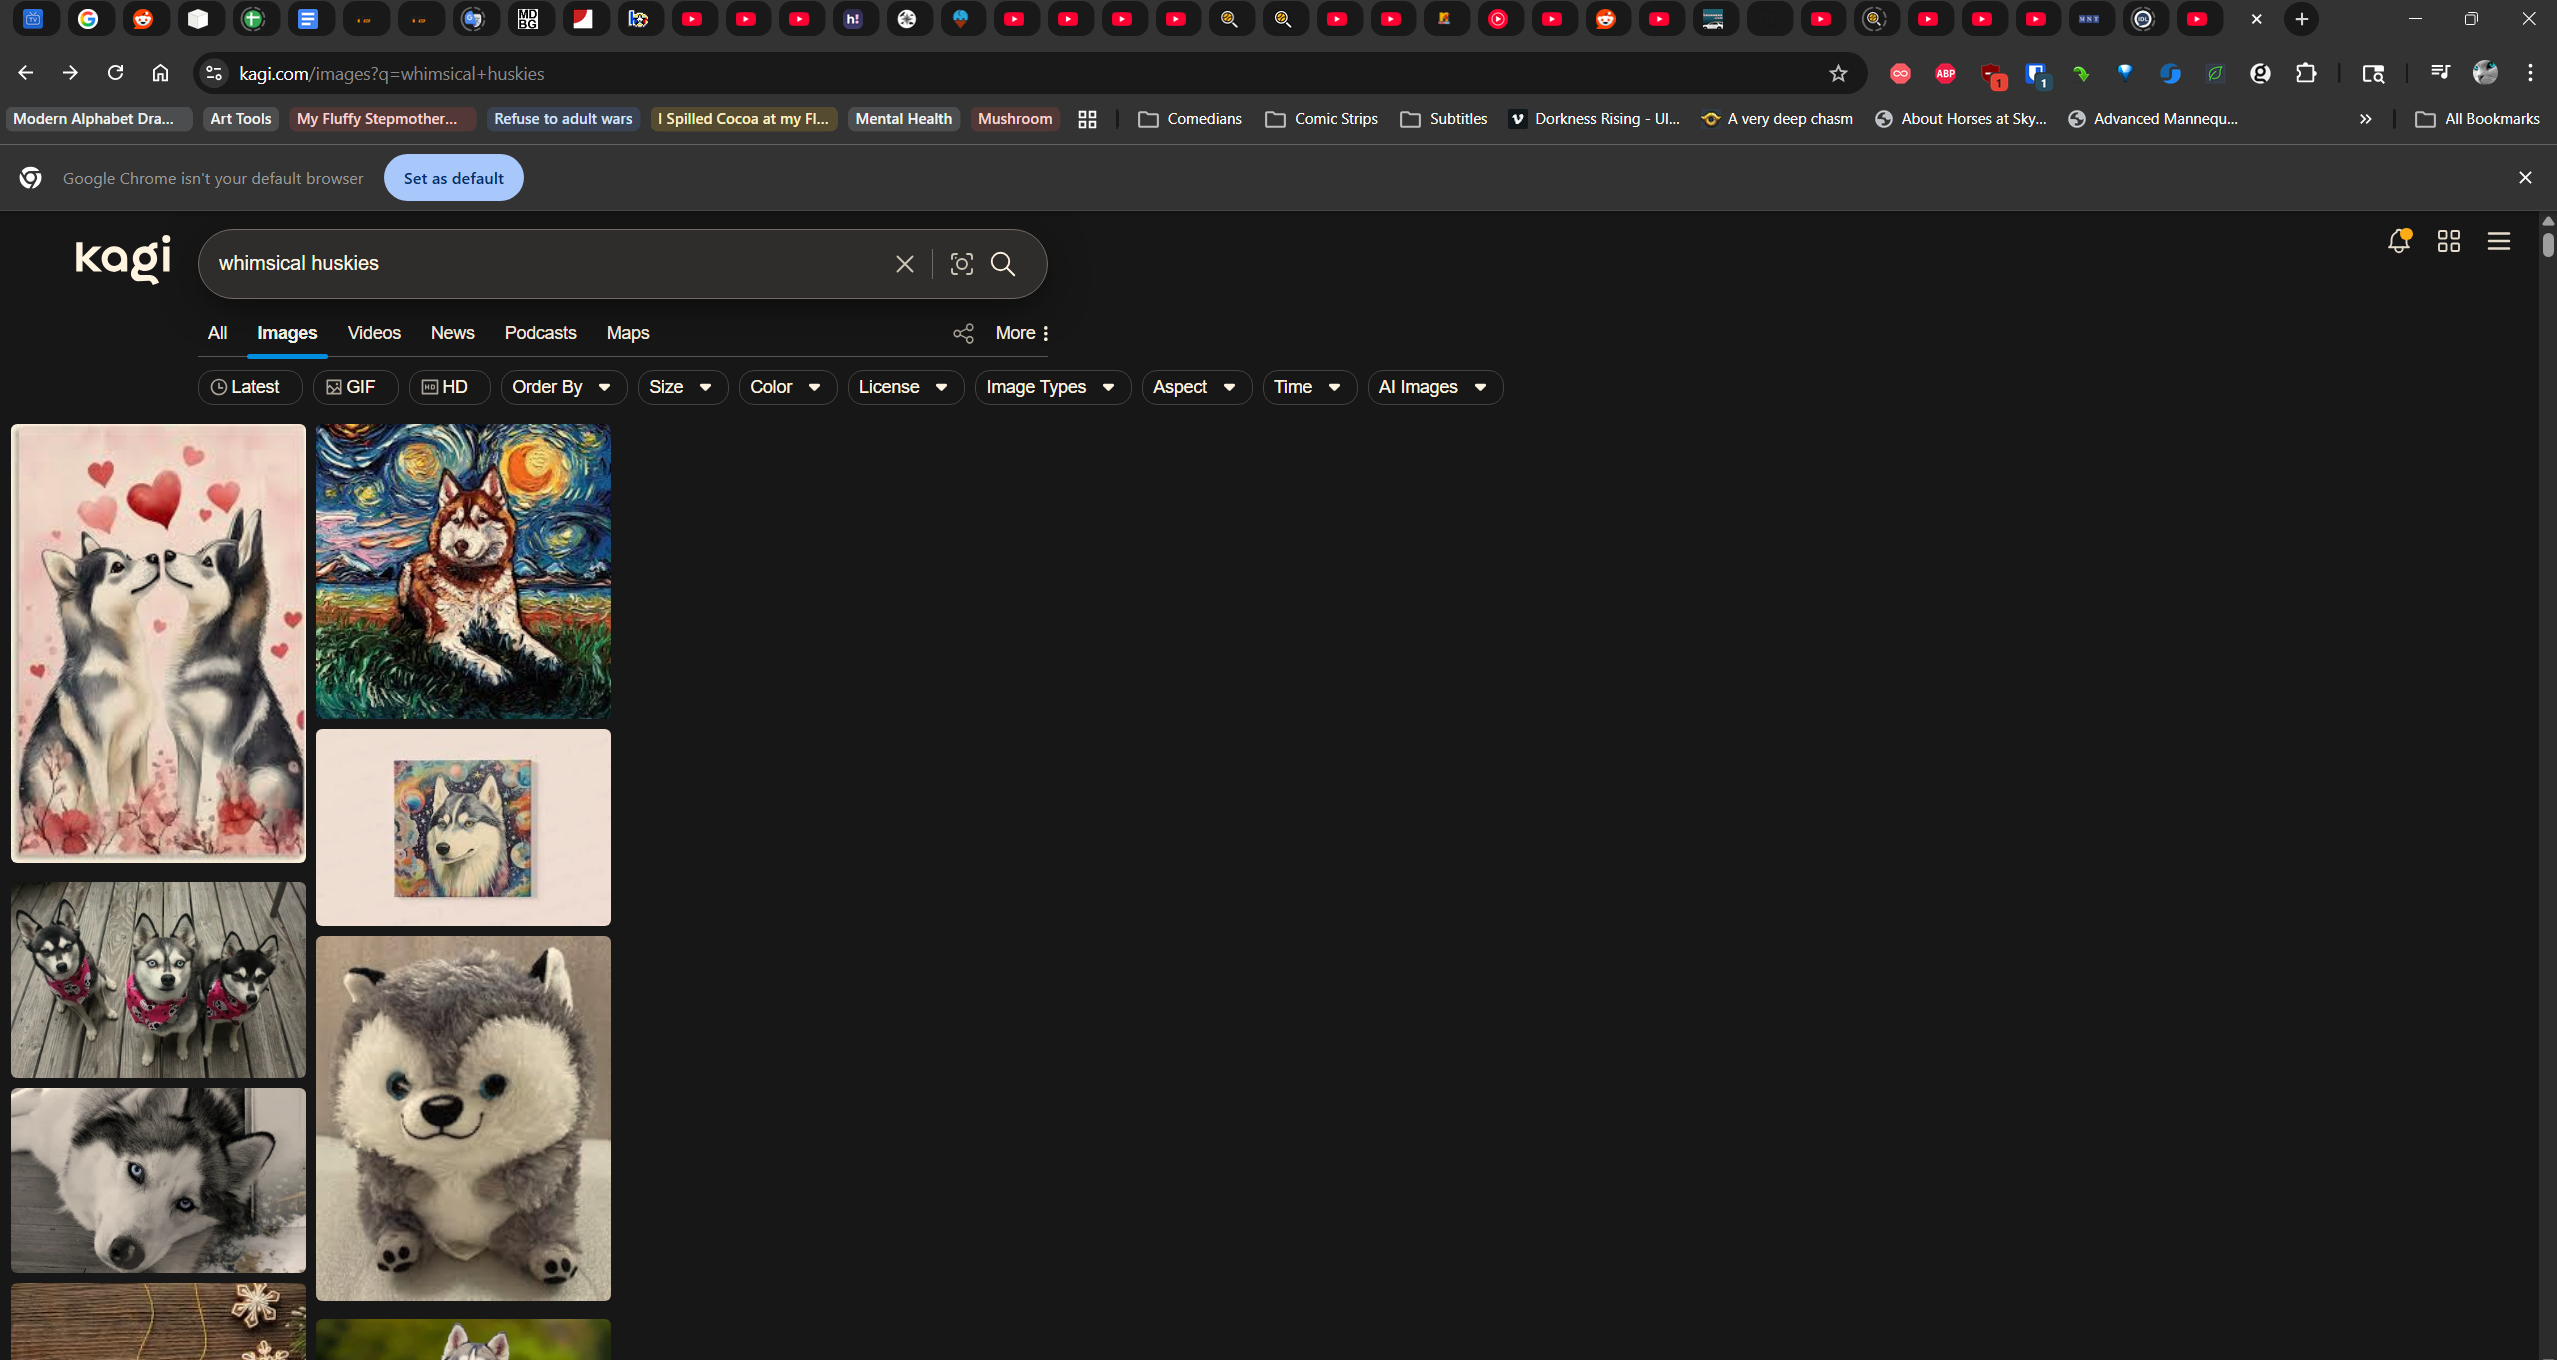Click the reverse image search camera icon

pos(961,264)
